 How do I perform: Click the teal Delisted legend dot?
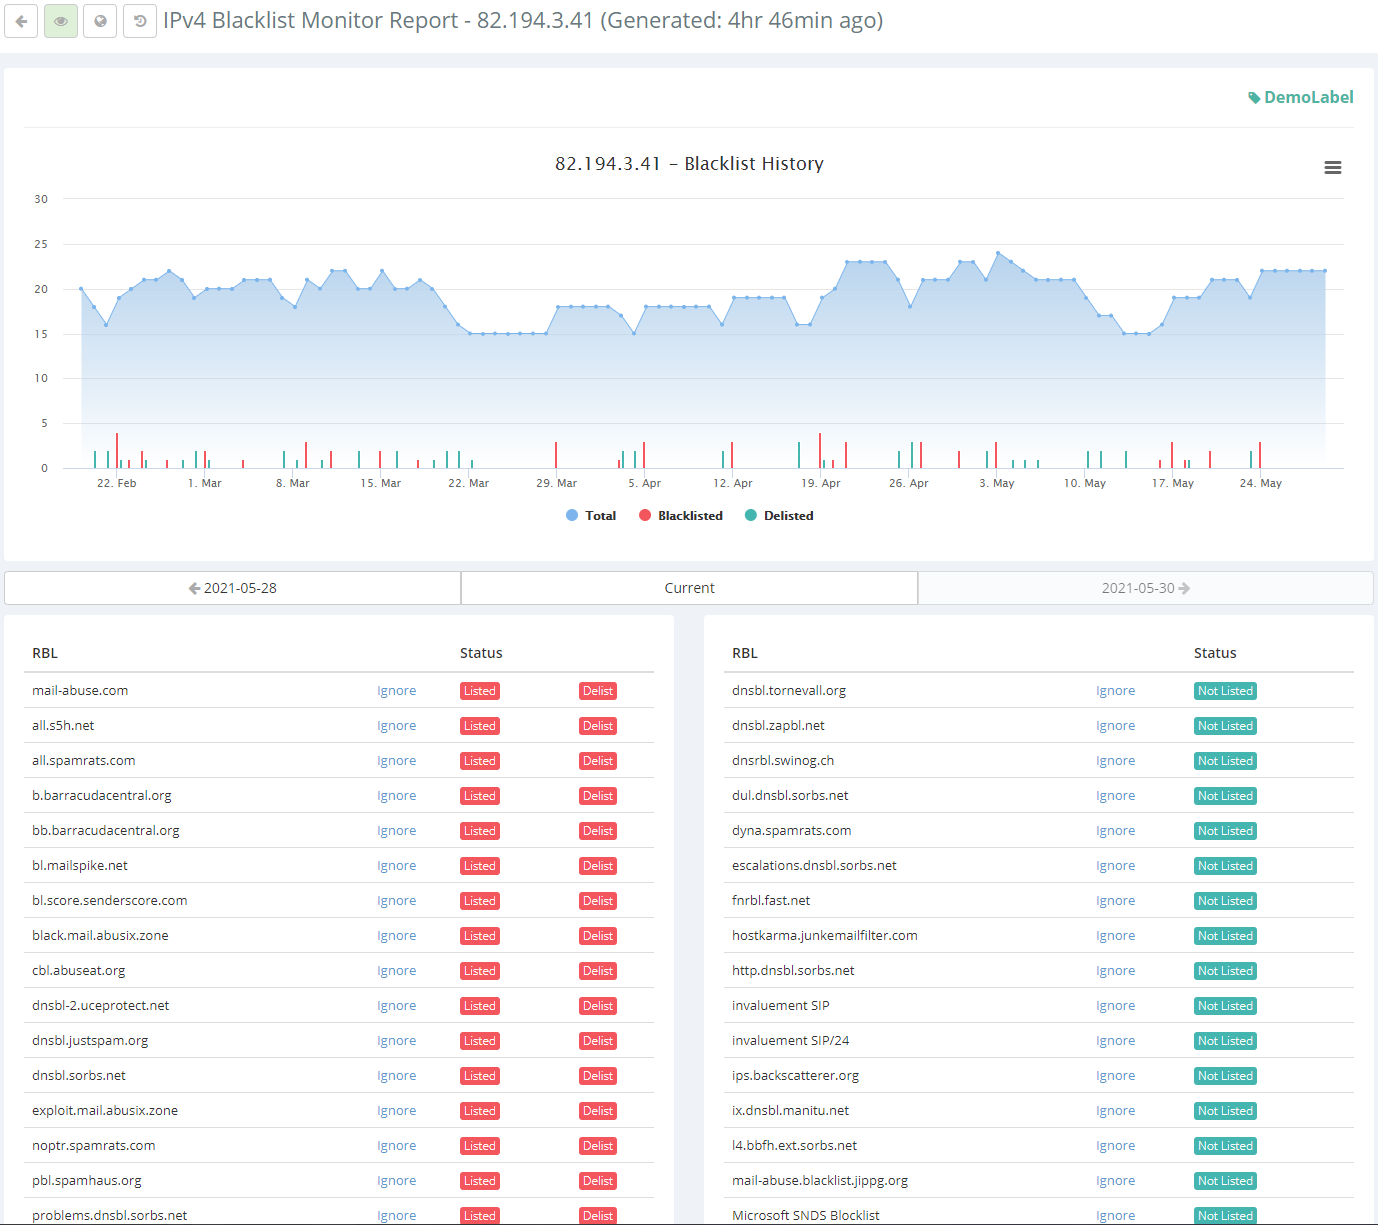751,516
